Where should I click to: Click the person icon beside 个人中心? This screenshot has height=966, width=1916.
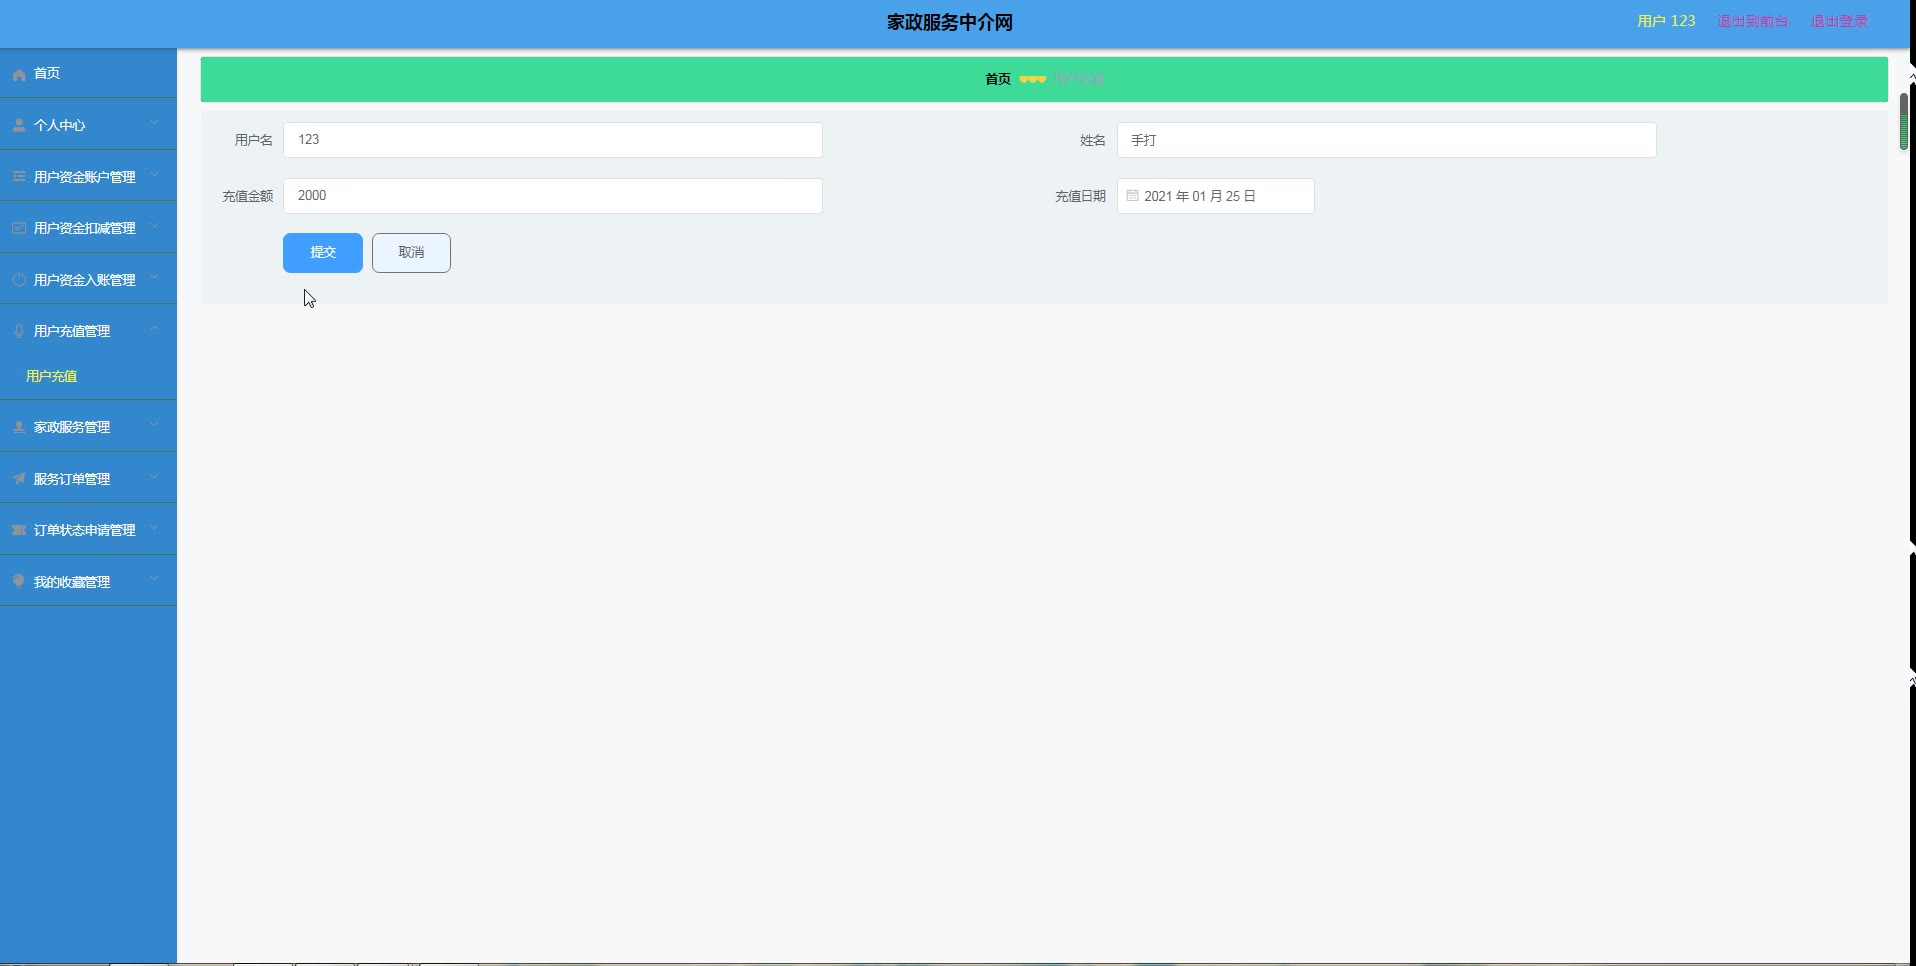pyautogui.click(x=19, y=126)
